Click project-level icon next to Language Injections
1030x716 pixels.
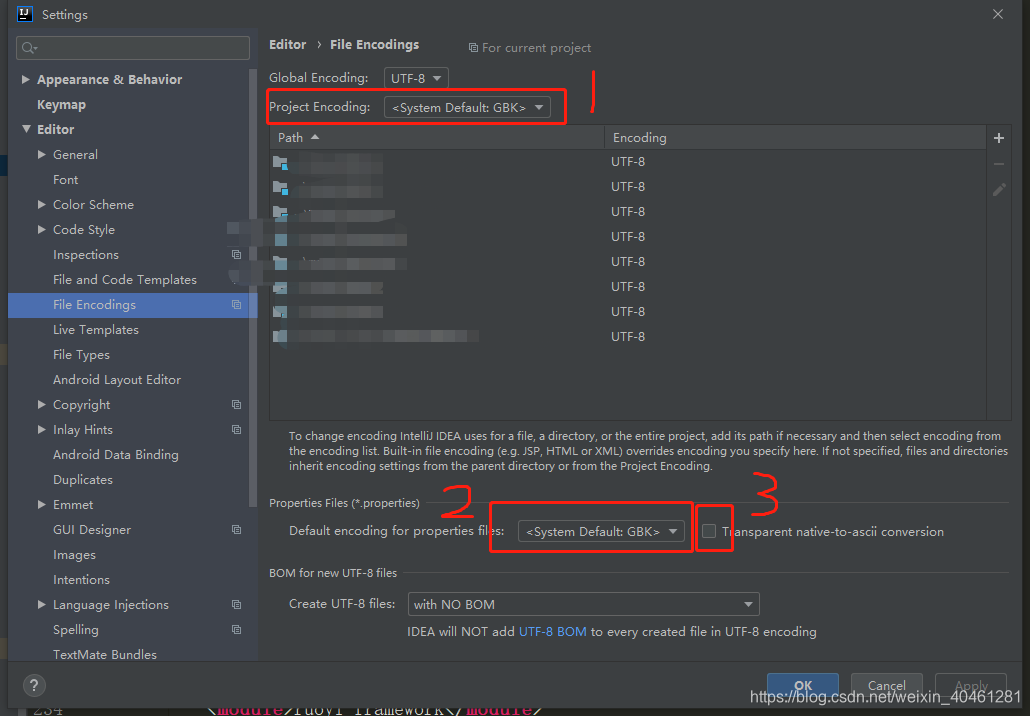click(x=236, y=604)
